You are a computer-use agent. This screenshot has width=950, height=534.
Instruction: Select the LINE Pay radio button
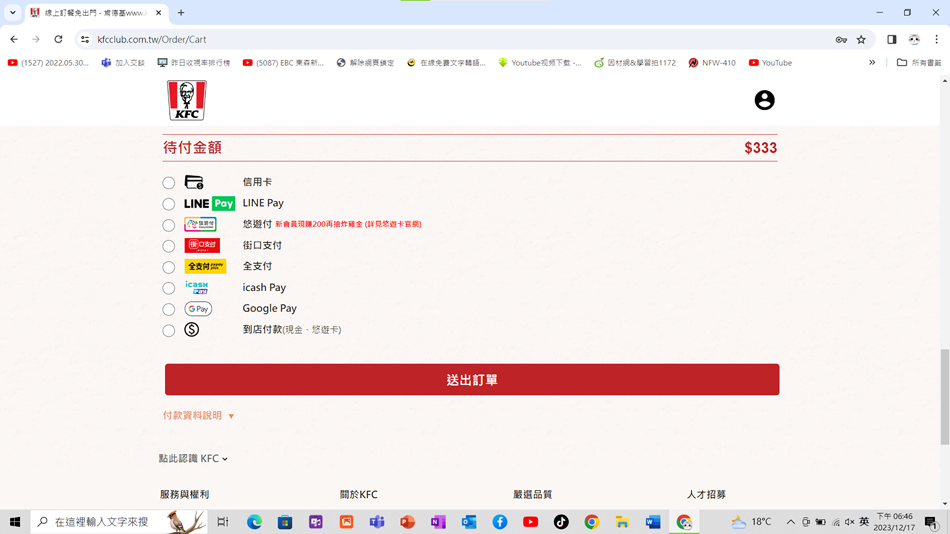(168, 204)
